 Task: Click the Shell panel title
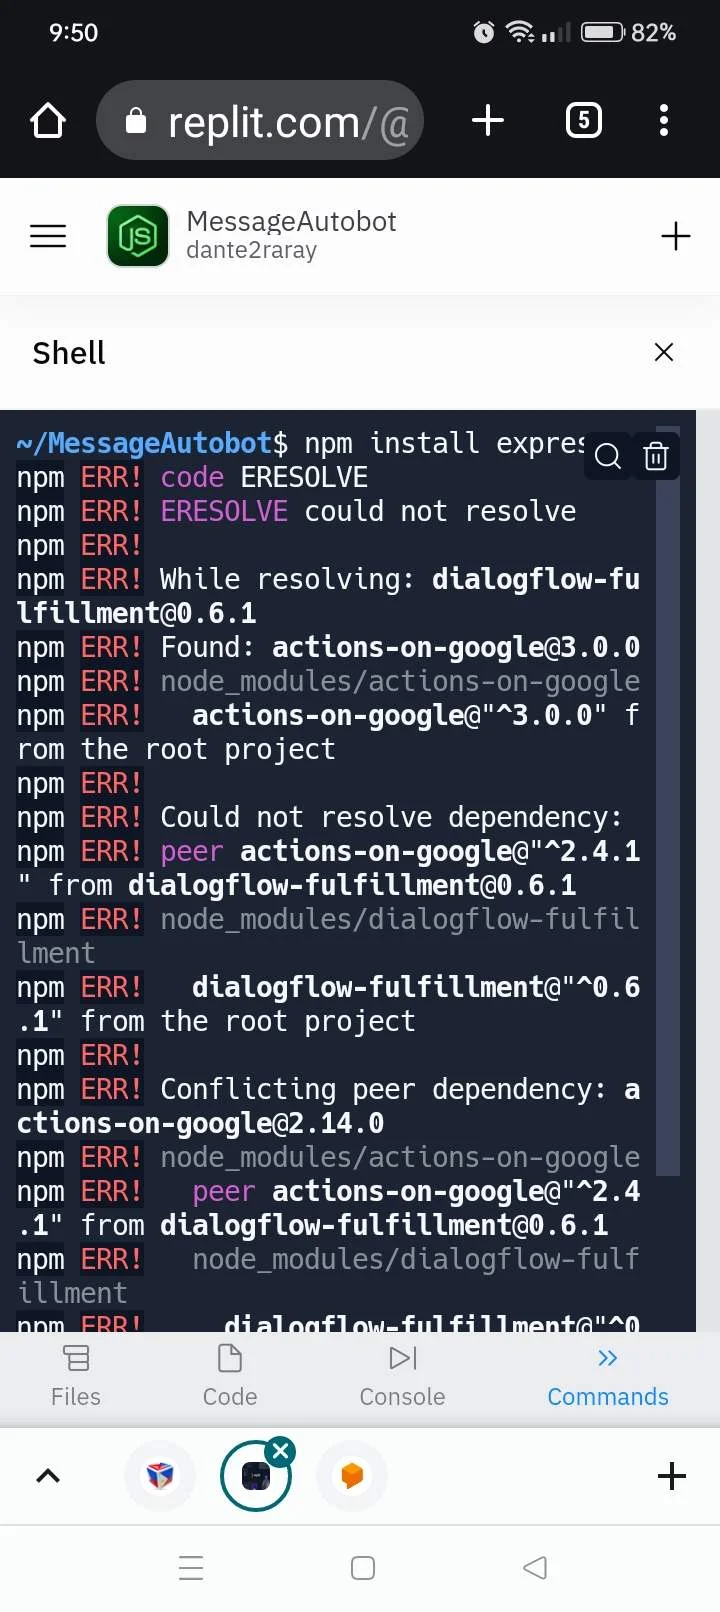(69, 353)
